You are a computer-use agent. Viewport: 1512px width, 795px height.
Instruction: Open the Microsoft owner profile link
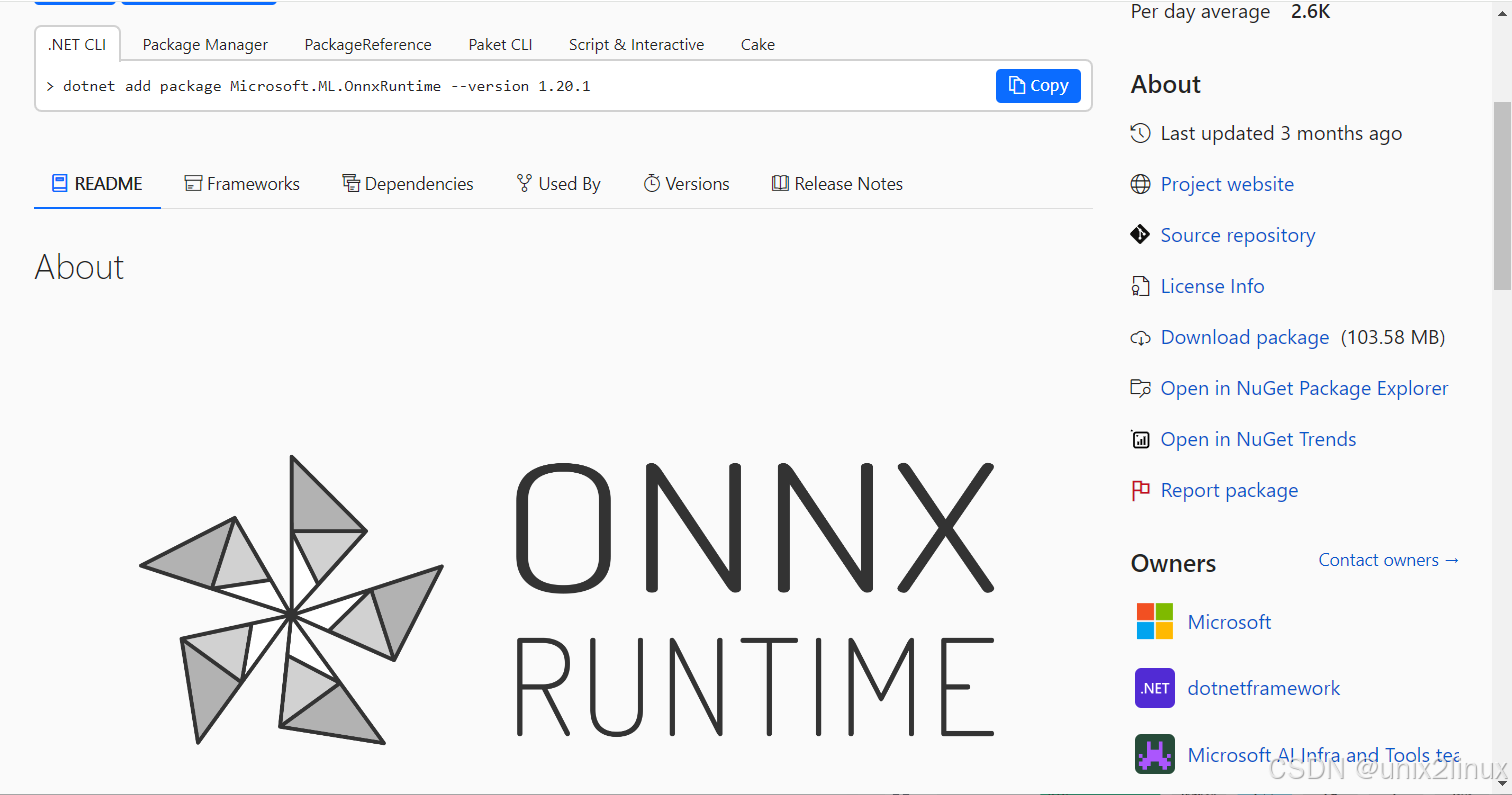(1229, 622)
